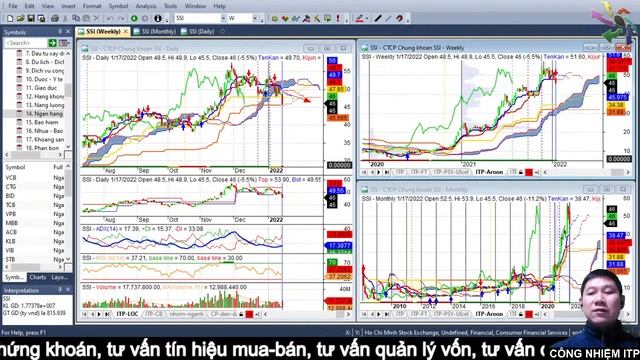Select the thick black line drawing tool

tap(378, 18)
